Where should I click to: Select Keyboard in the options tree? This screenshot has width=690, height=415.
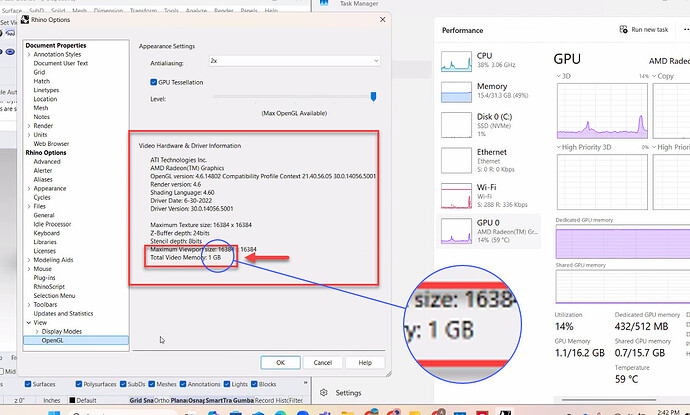[46, 233]
